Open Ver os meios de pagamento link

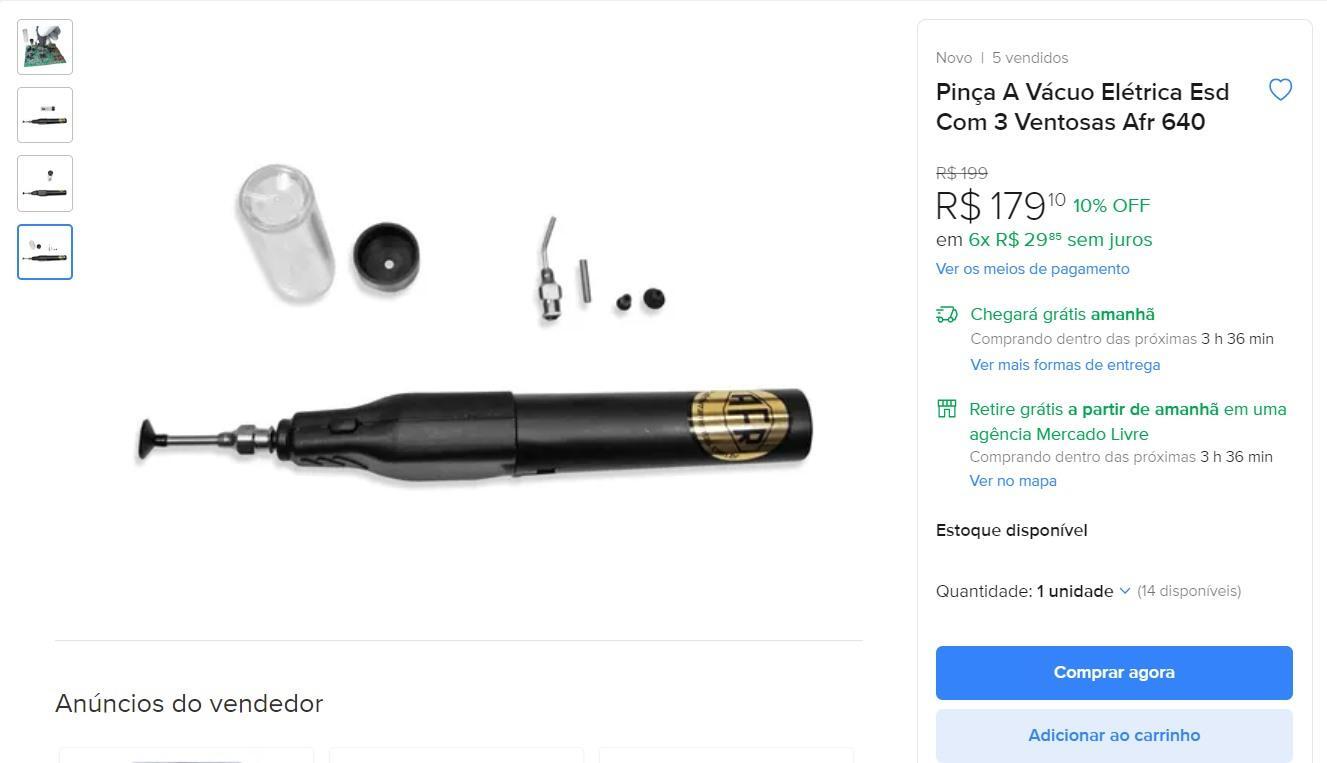tap(1032, 269)
